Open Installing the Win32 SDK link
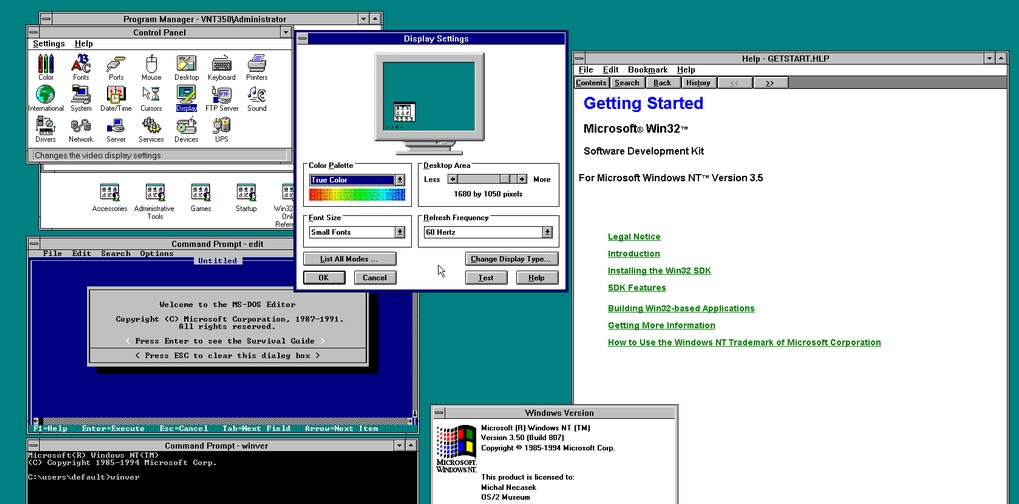Screen dimensions: 1019x504 659,270
